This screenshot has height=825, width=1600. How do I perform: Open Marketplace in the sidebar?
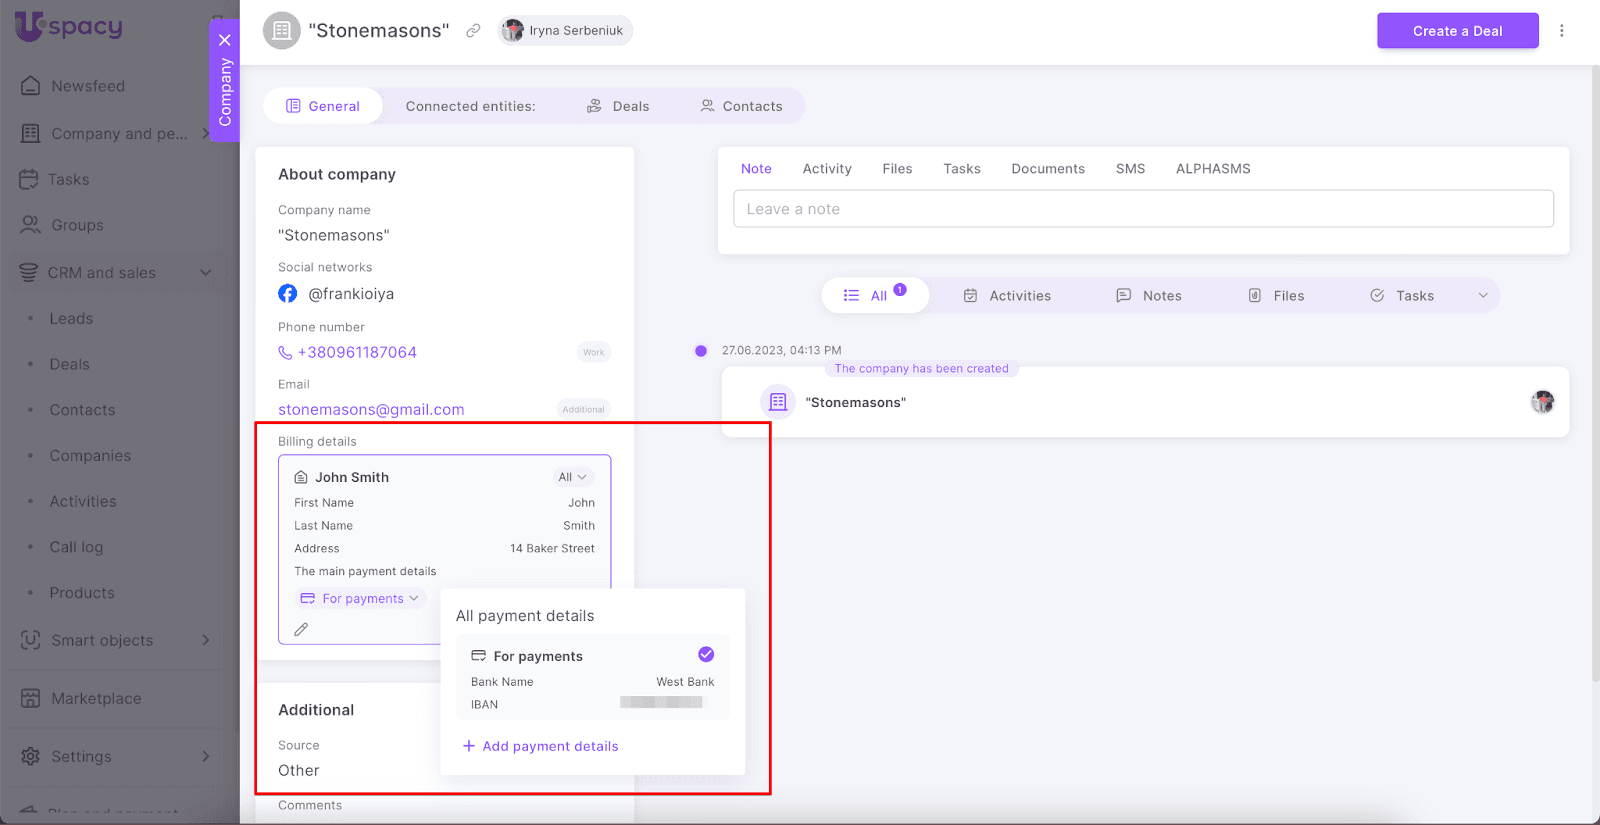point(96,698)
